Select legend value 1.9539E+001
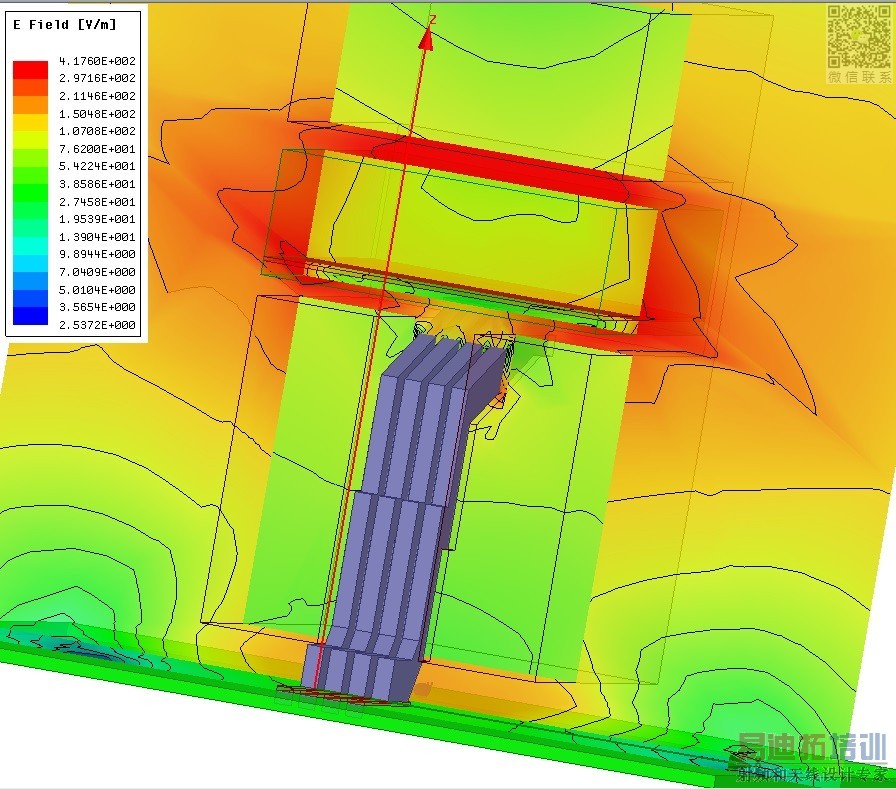 (x=97, y=219)
